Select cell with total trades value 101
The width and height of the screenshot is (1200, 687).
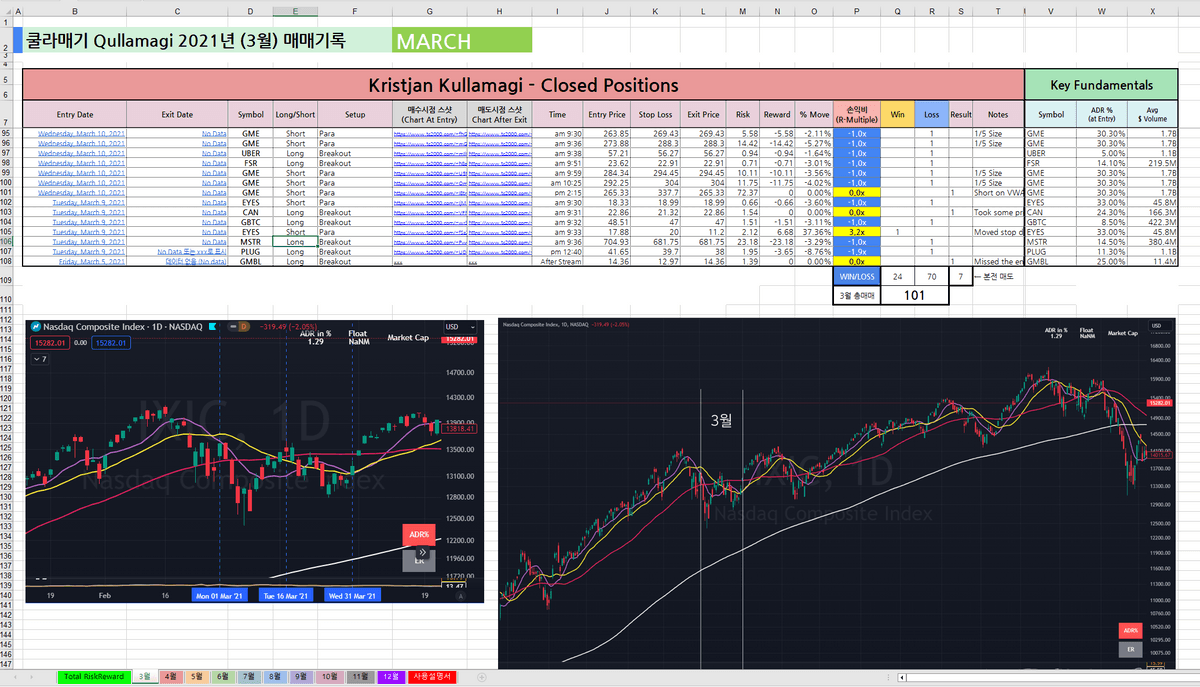point(912,296)
